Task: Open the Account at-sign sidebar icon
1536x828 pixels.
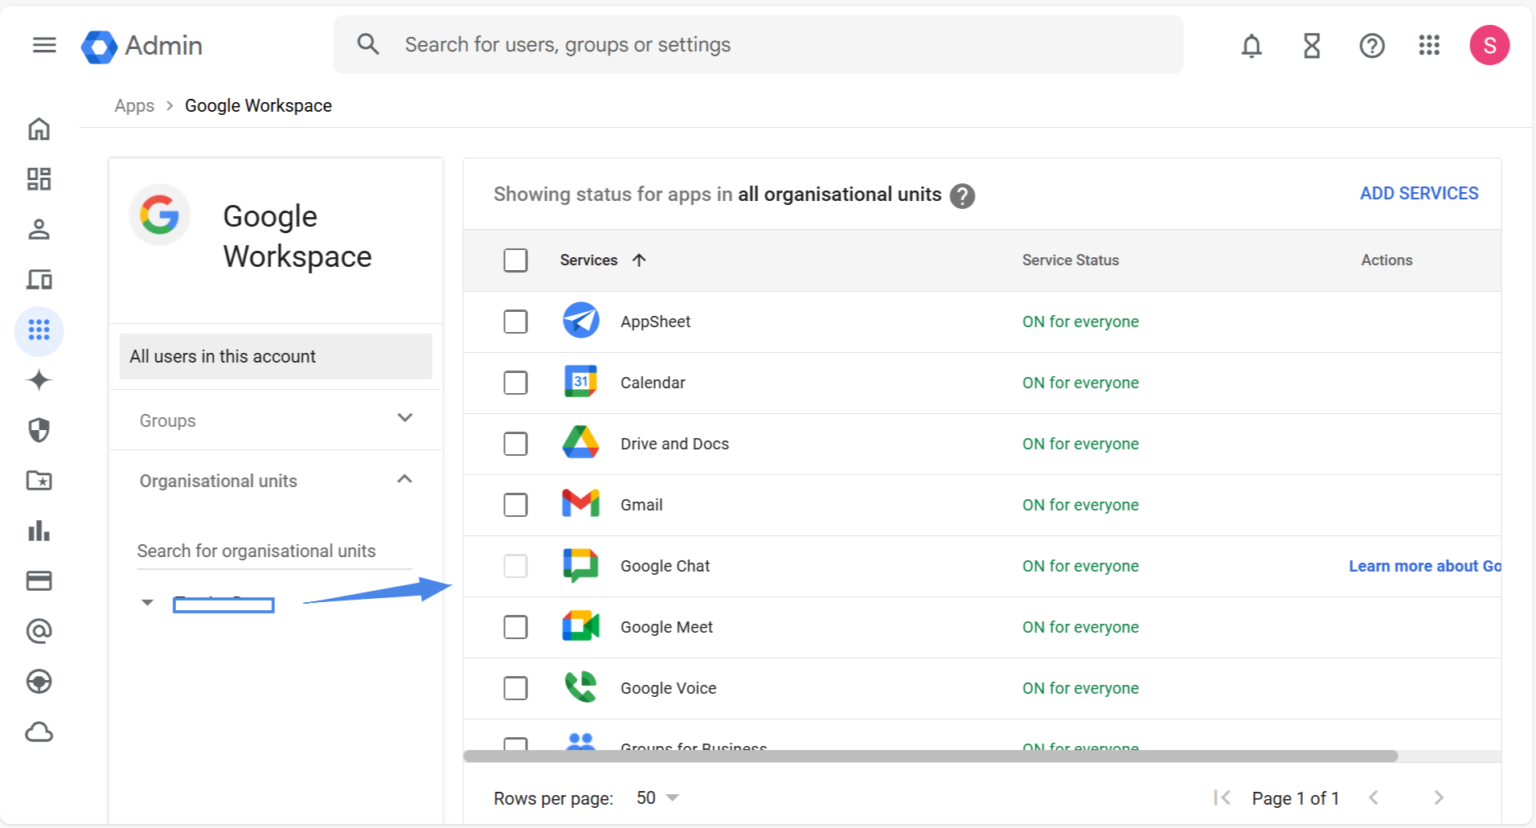Action: click(x=39, y=631)
